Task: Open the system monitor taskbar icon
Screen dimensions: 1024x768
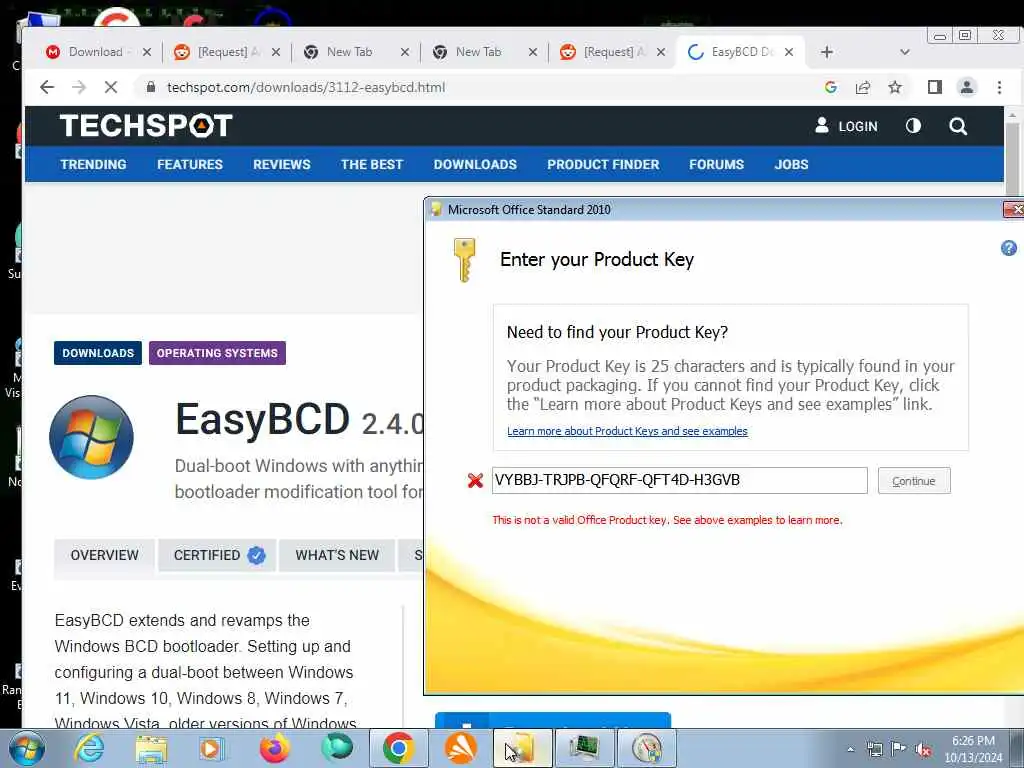Action: [584, 748]
